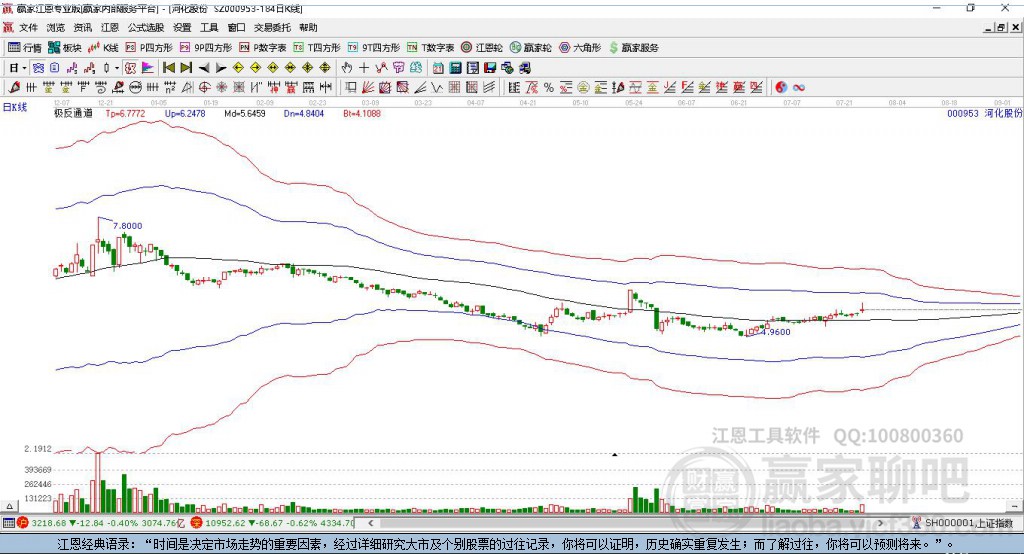Open the 9P四方形 tool
This screenshot has width=1024, height=554.
point(206,48)
